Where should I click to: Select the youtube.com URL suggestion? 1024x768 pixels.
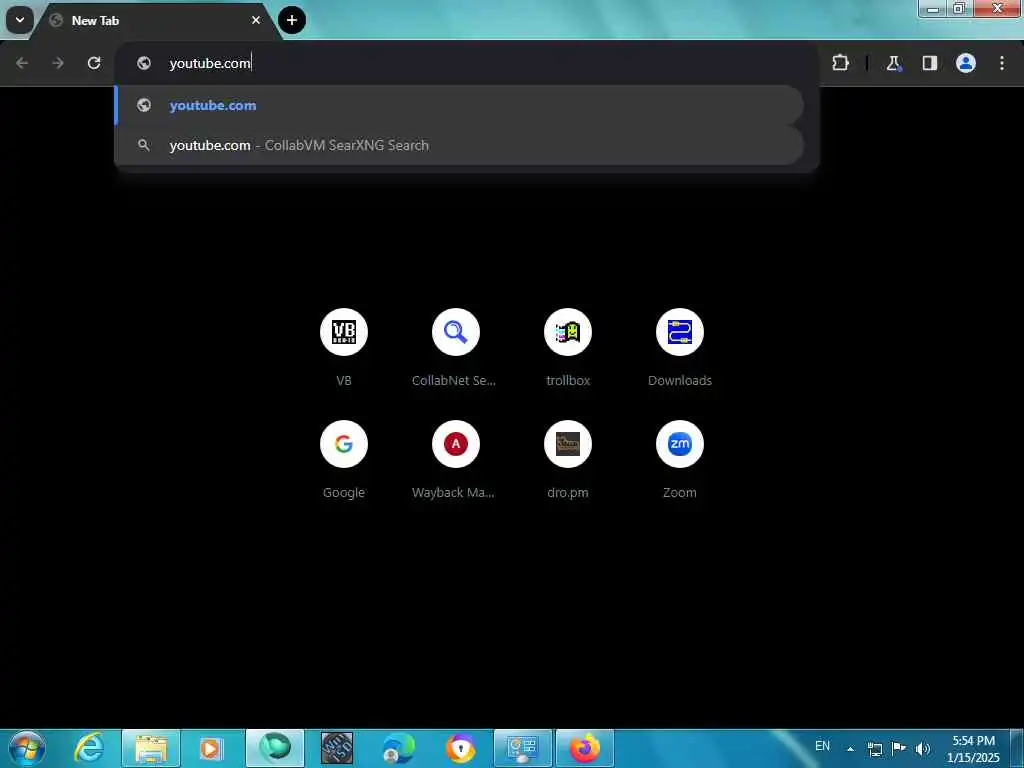click(x=459, y=105)
